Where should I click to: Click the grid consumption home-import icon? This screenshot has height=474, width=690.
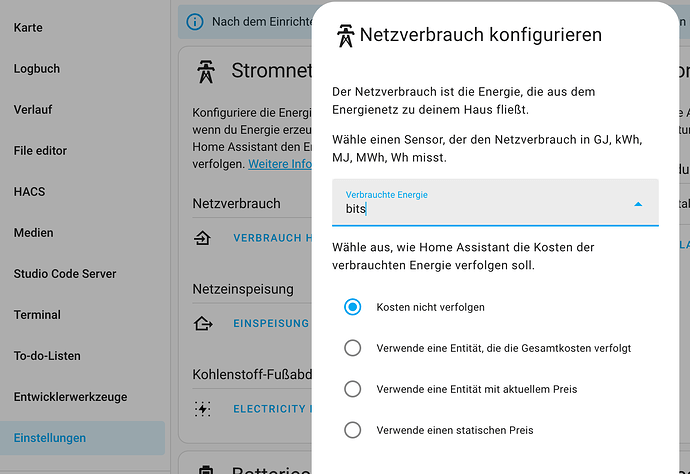202,238
